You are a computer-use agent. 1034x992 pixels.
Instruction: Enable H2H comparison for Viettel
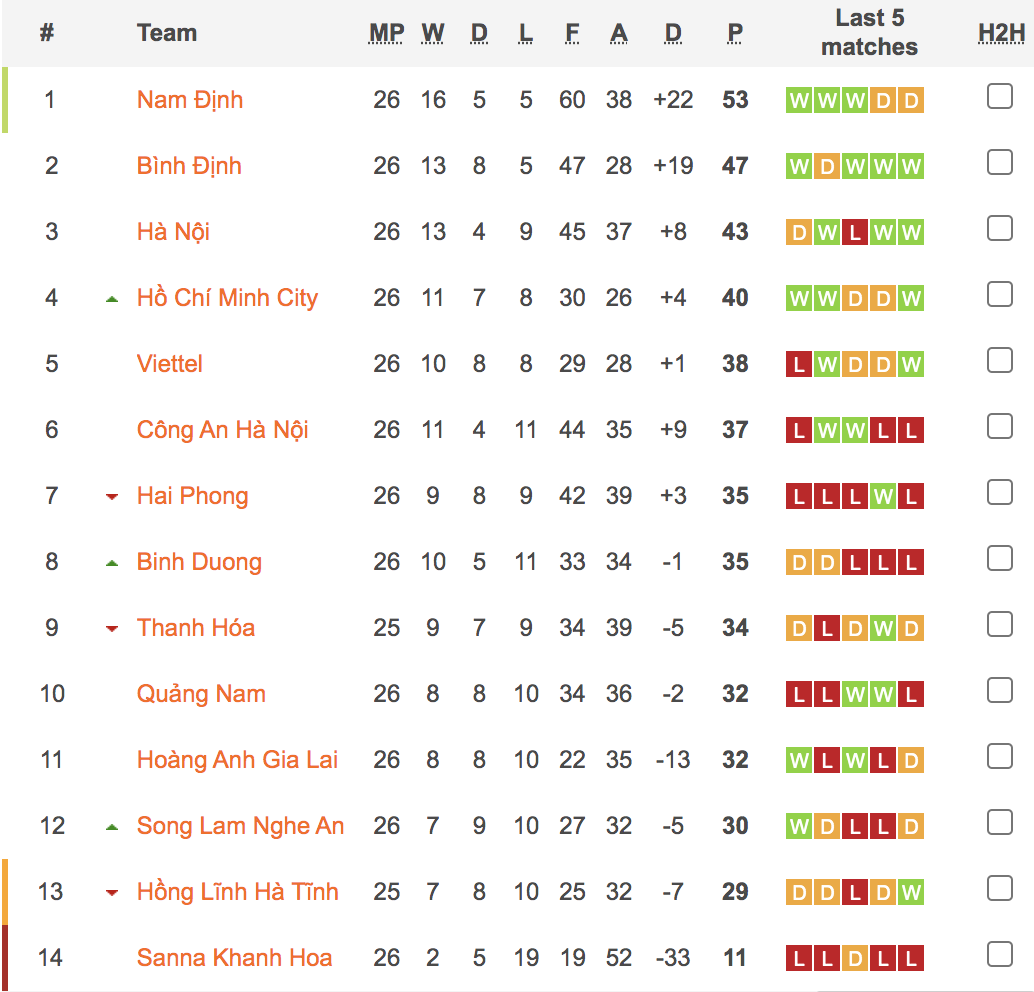pyautogui.click(x=999, y=360)
